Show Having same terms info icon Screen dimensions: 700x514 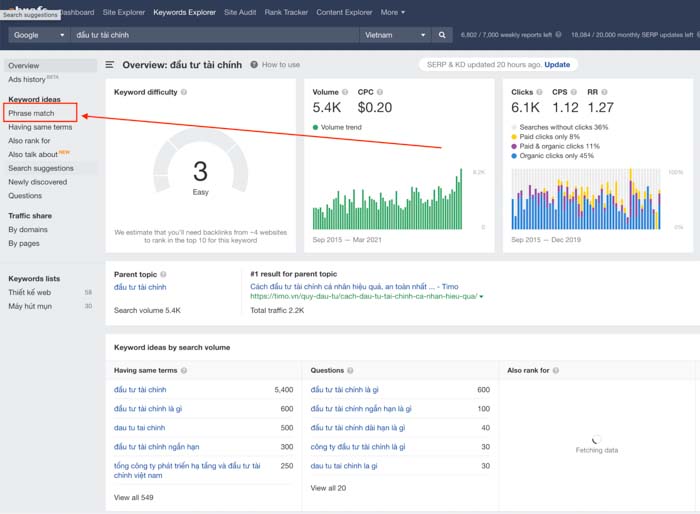184,370
